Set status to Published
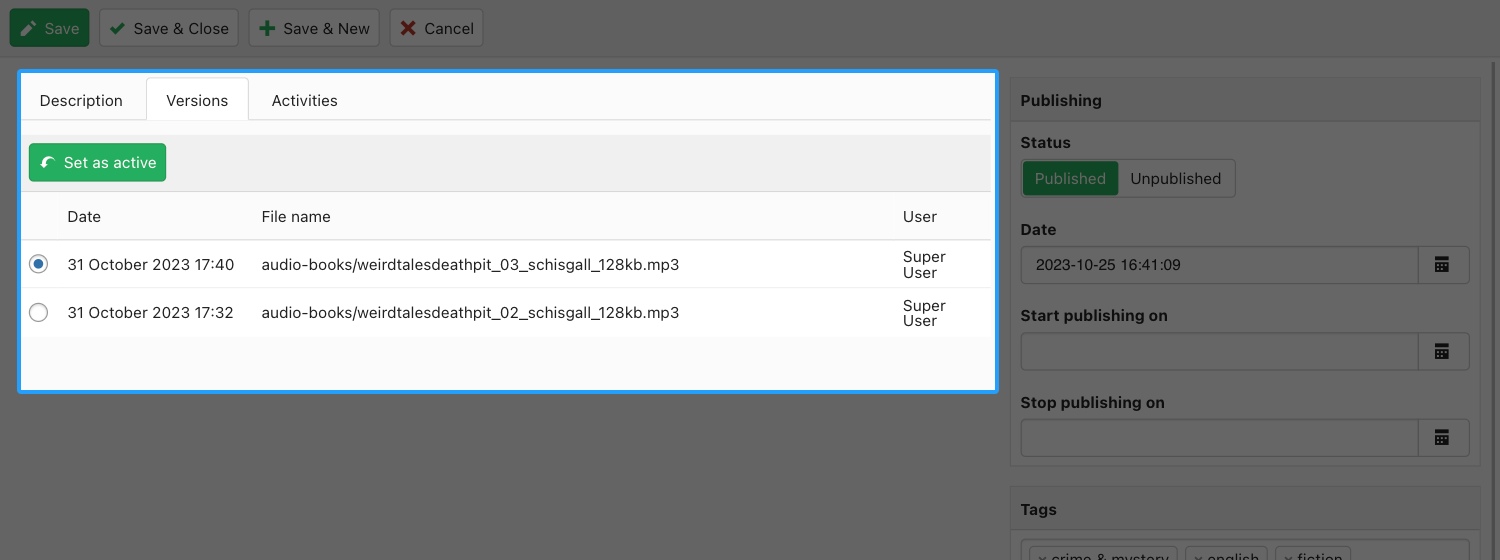1500x560 pixels. click(1069, 179)
